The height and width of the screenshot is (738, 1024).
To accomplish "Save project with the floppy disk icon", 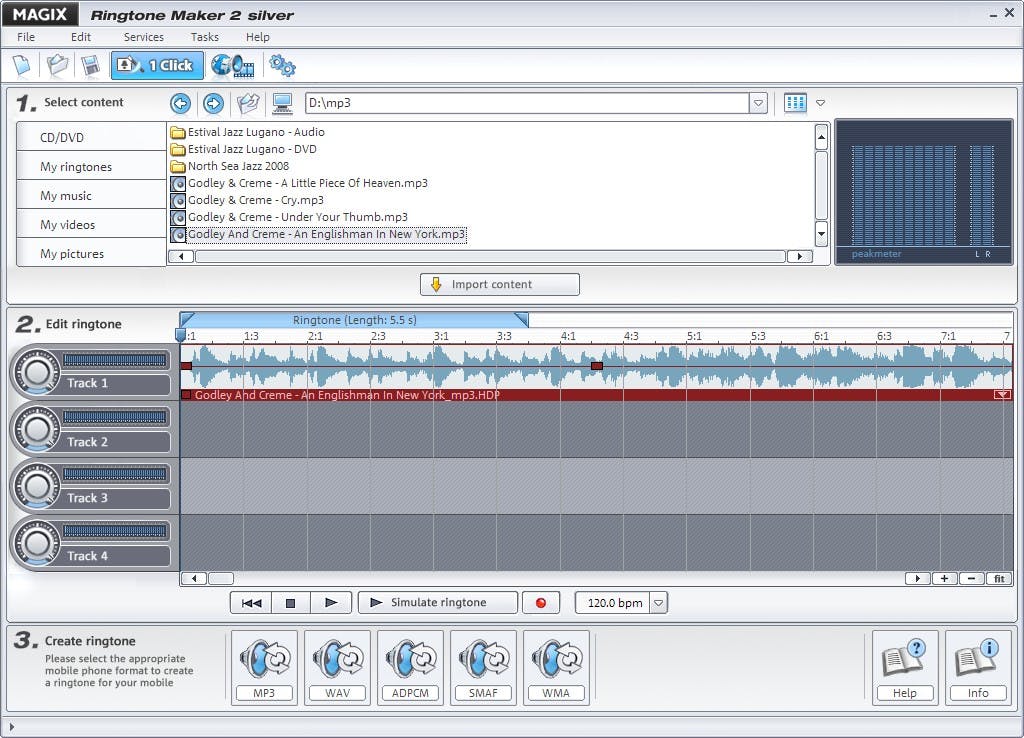I will pyautogui.click(x=90, y=65).
